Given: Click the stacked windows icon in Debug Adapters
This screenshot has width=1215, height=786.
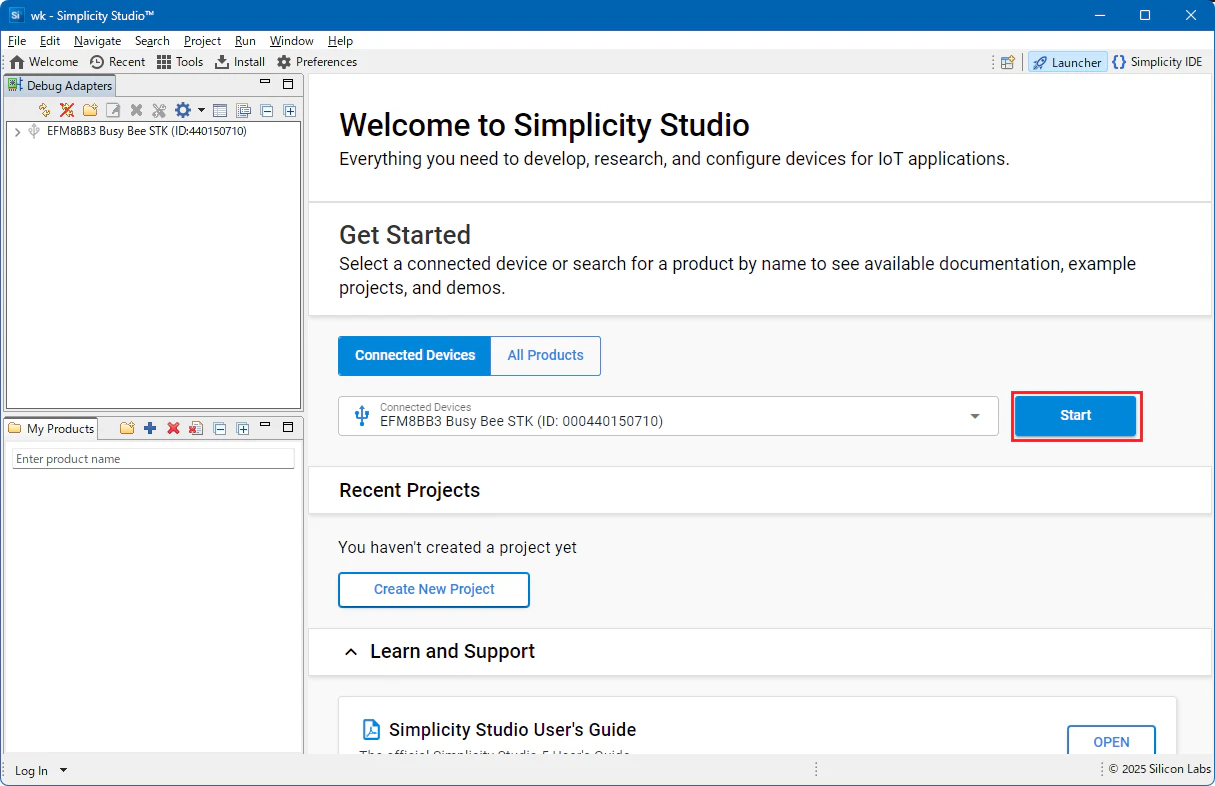Looking at the screenshot, I should [243, 110].
